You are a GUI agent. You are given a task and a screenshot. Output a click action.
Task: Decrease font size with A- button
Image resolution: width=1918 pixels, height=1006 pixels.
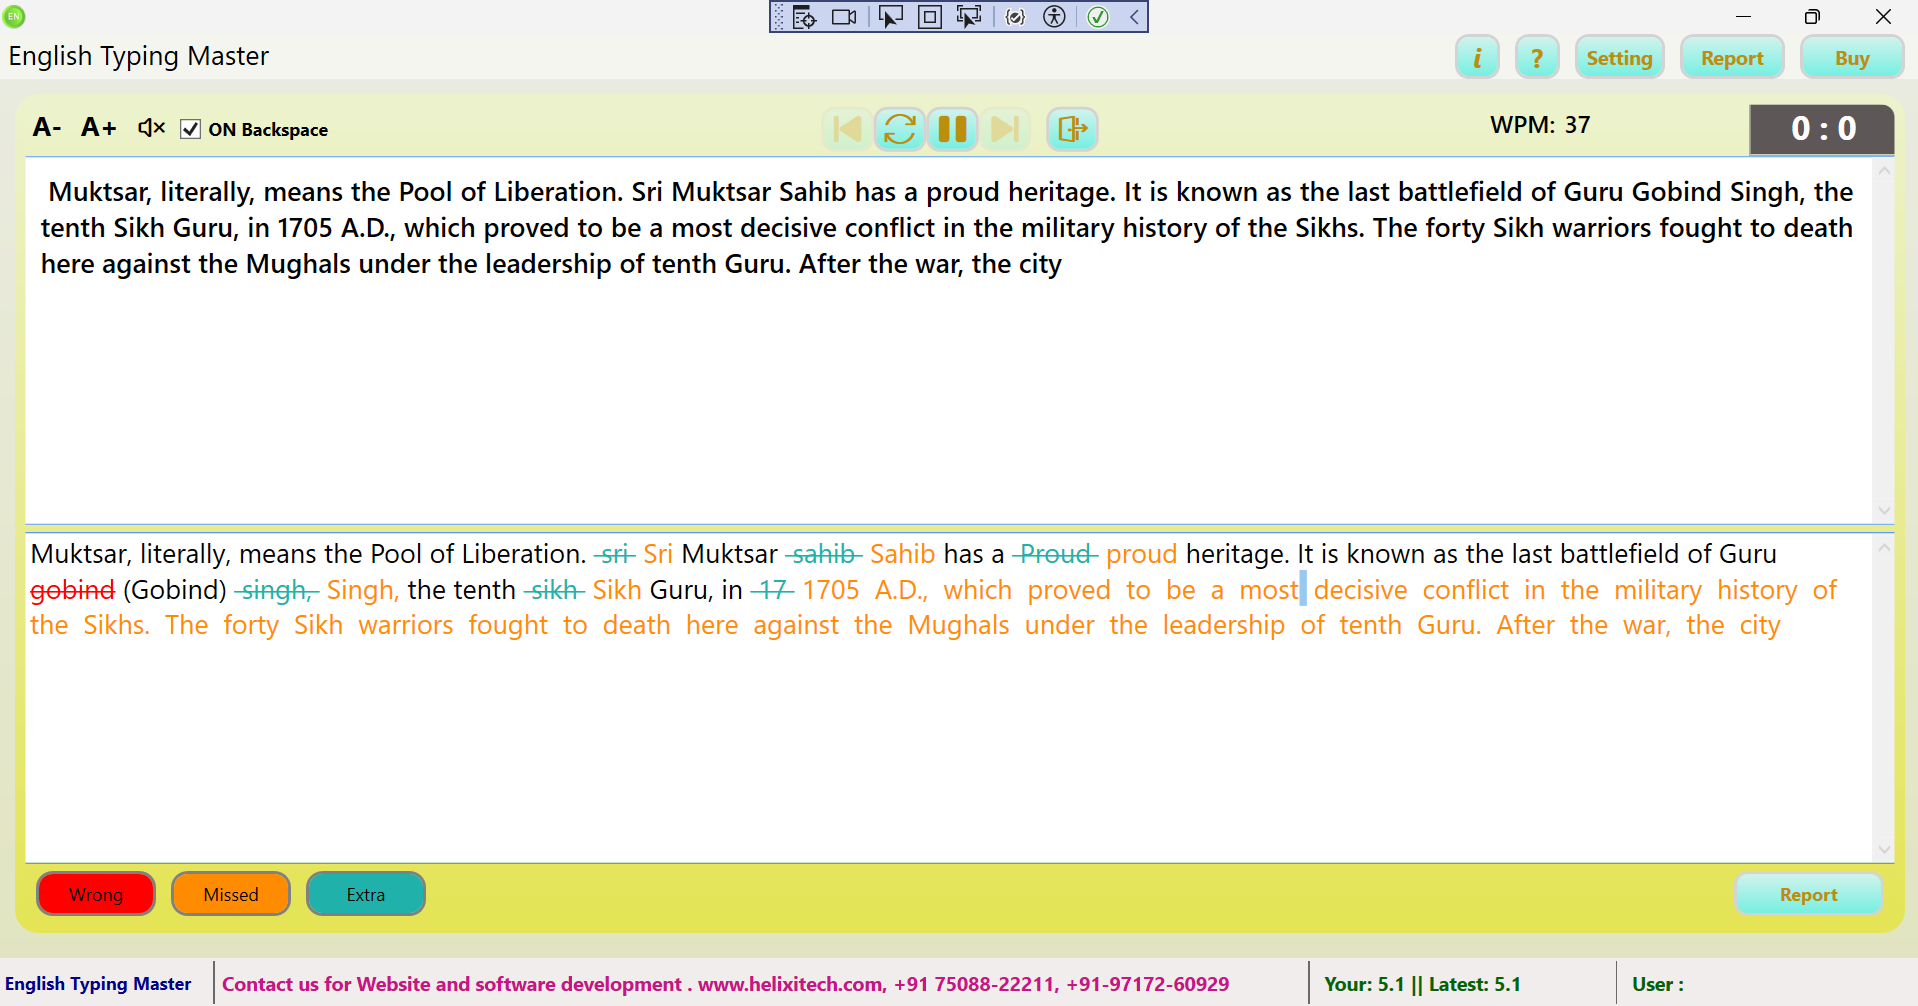coord(47,128)
